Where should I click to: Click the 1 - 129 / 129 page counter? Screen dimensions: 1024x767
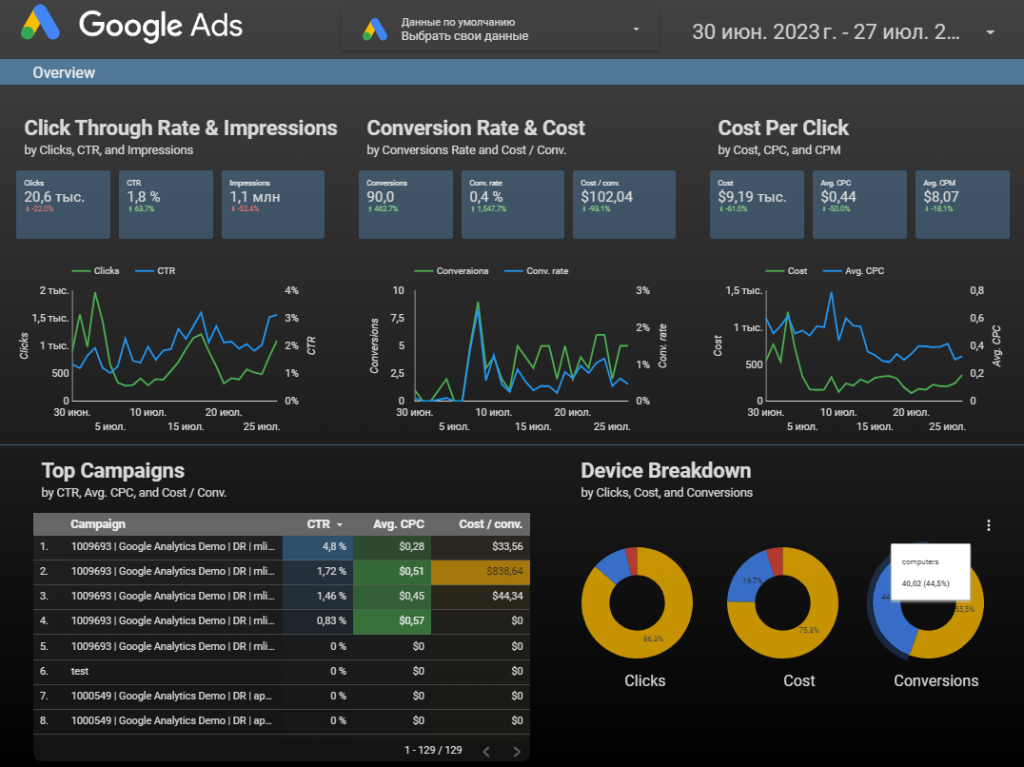[x=433, y=750]
